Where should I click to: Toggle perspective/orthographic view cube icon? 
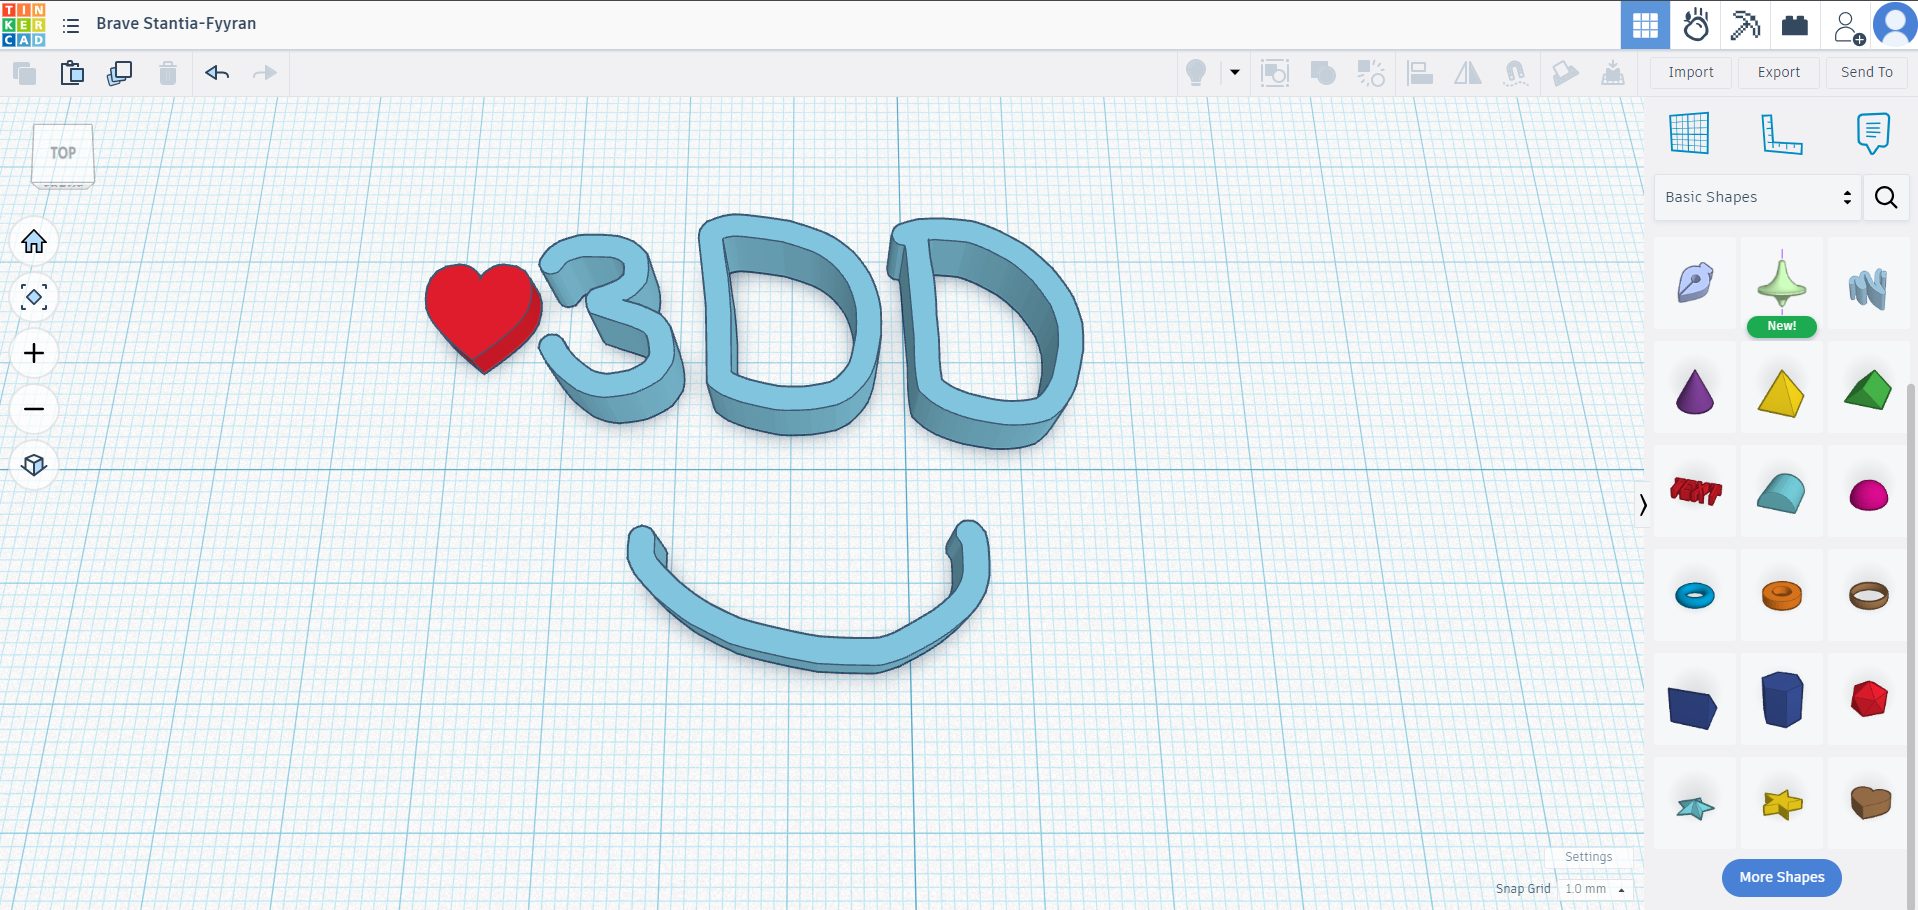34,465
